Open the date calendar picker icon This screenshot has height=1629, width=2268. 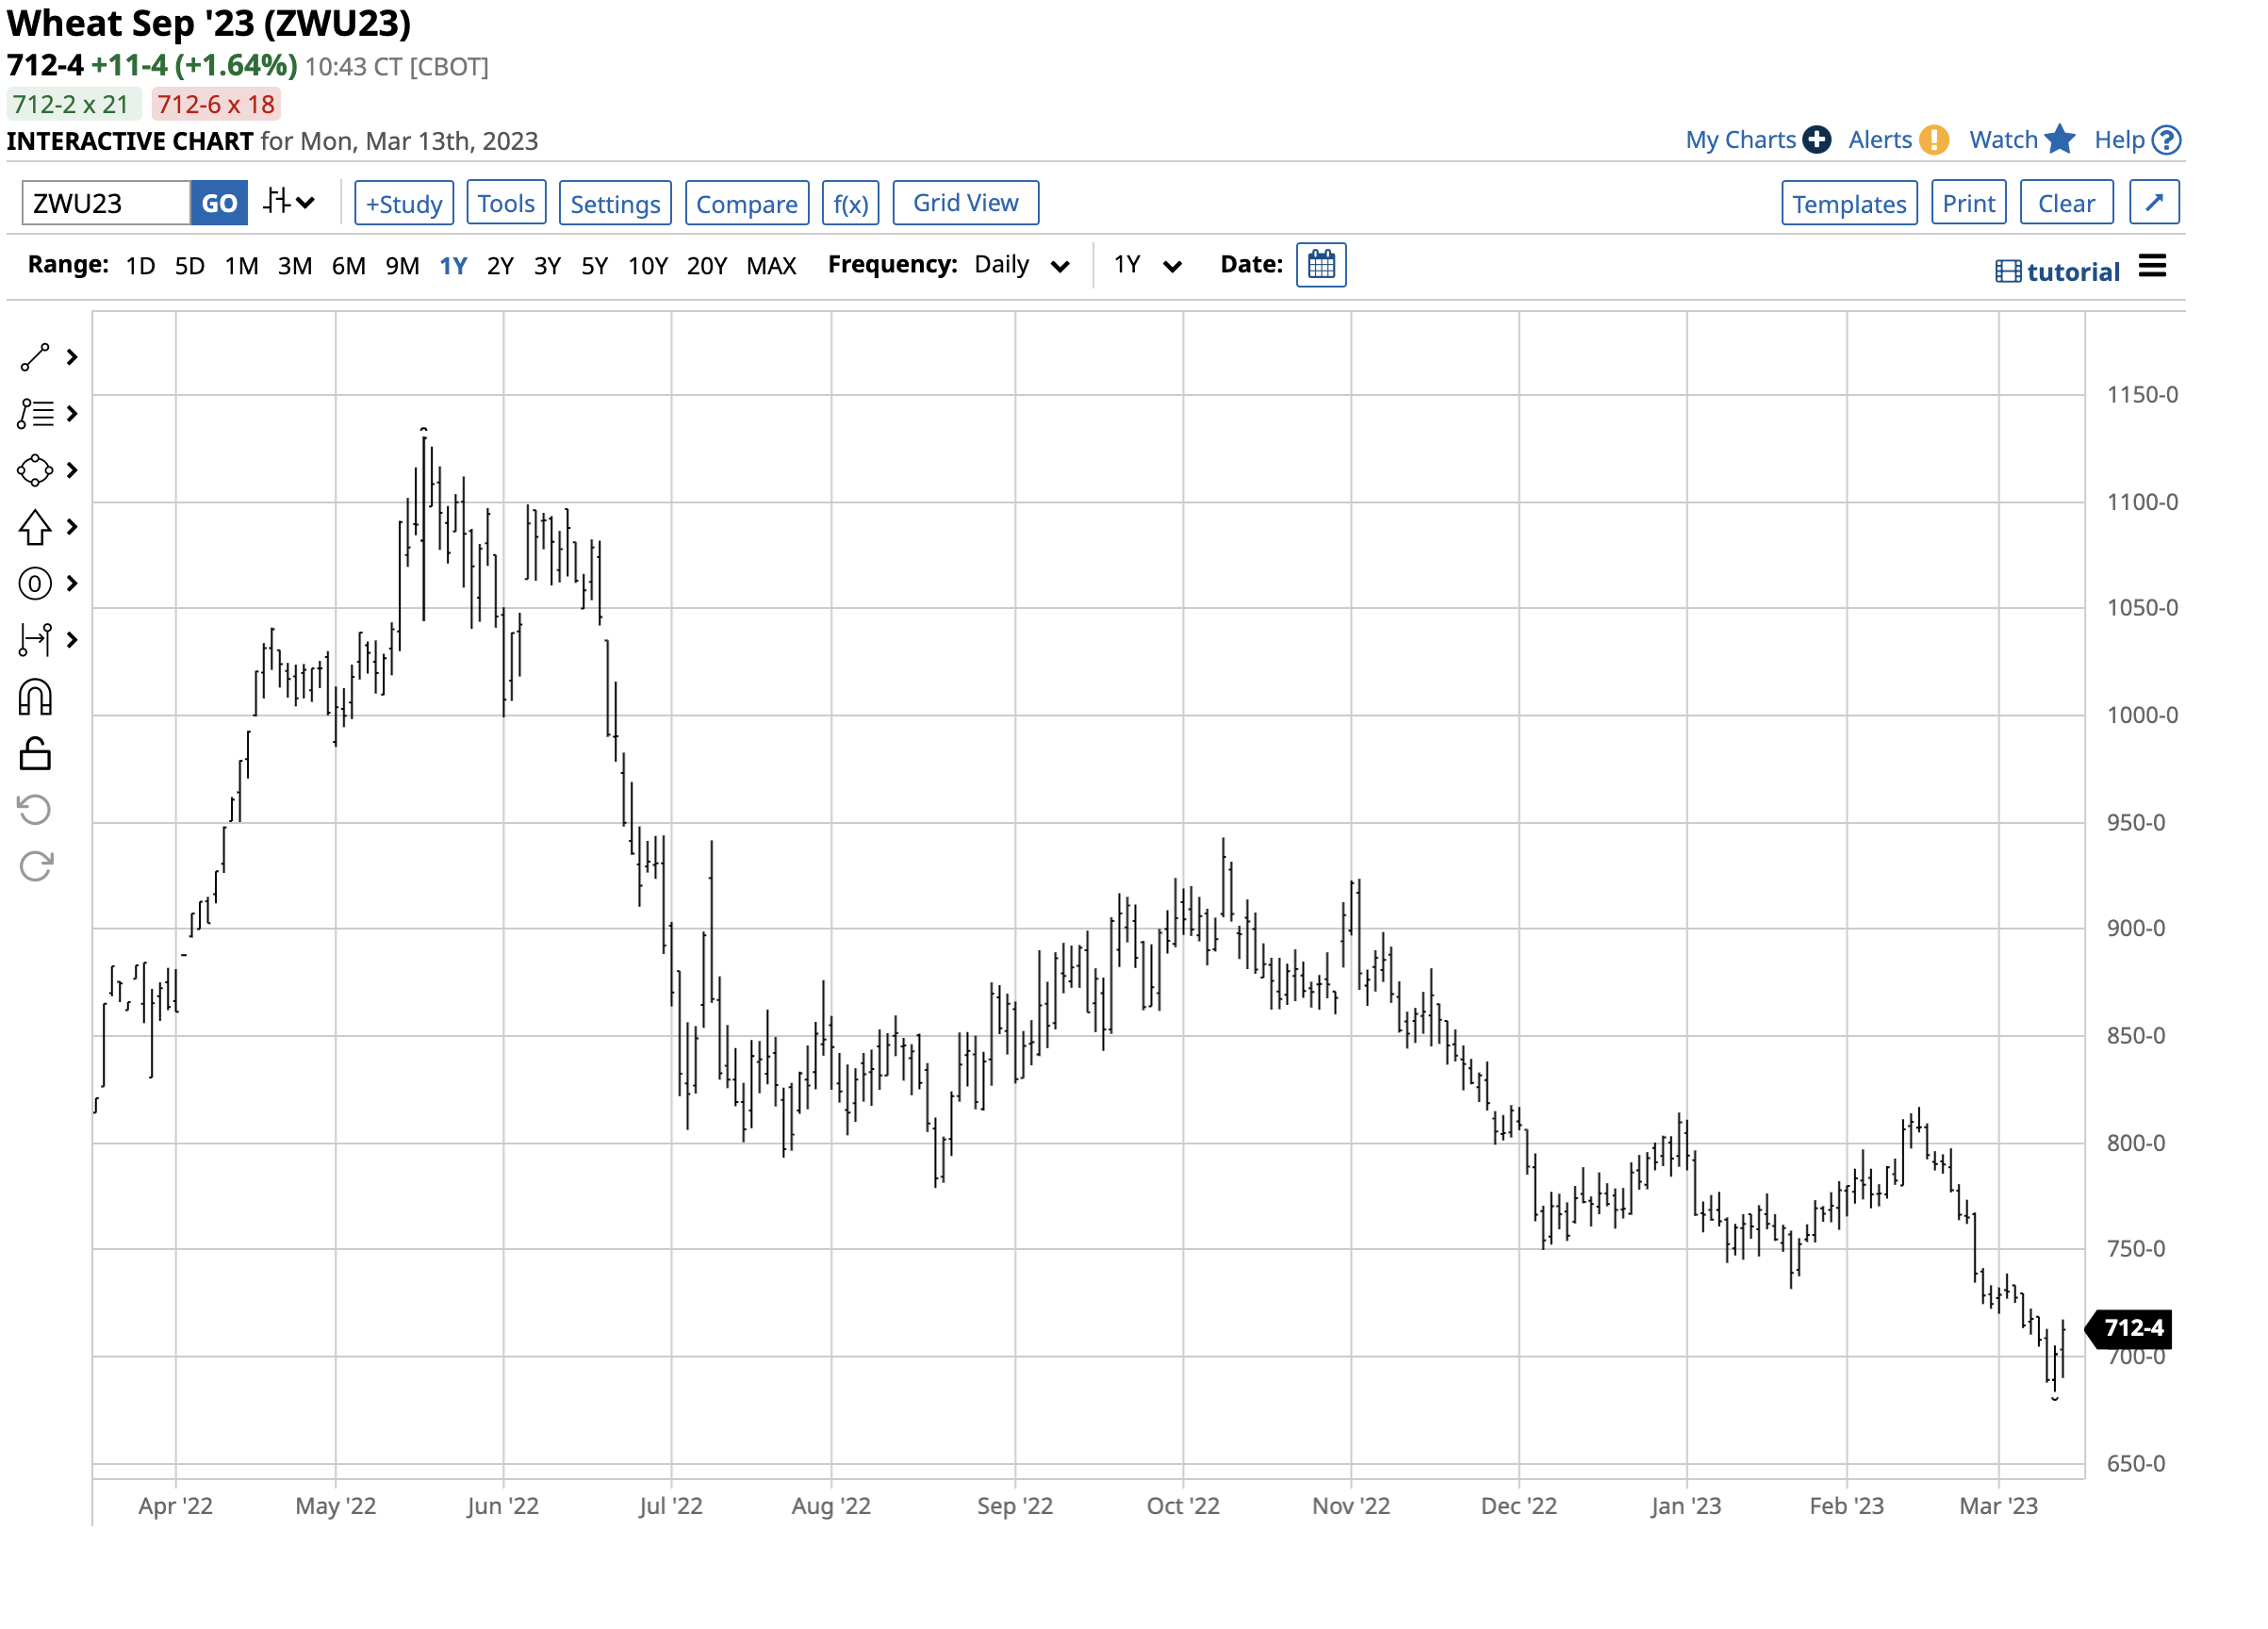1321,265
